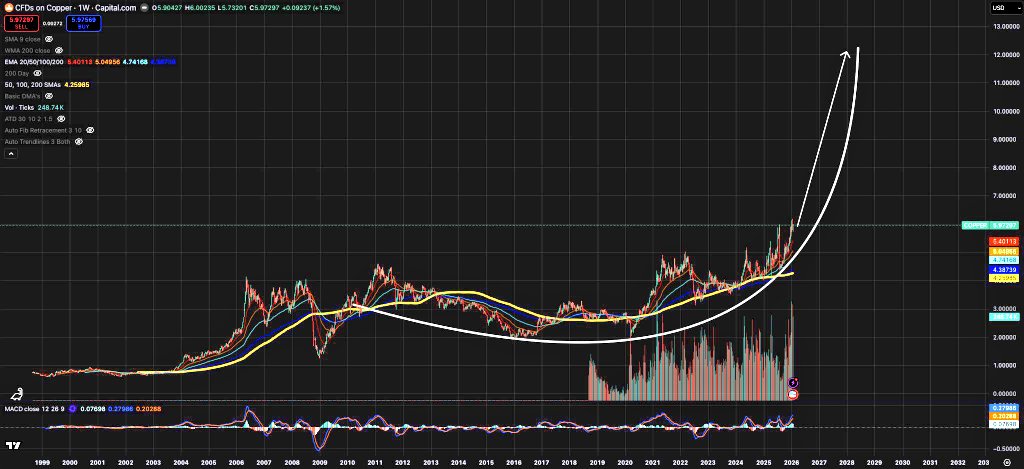Click the copper symbol logo icon

click(8, 8)
